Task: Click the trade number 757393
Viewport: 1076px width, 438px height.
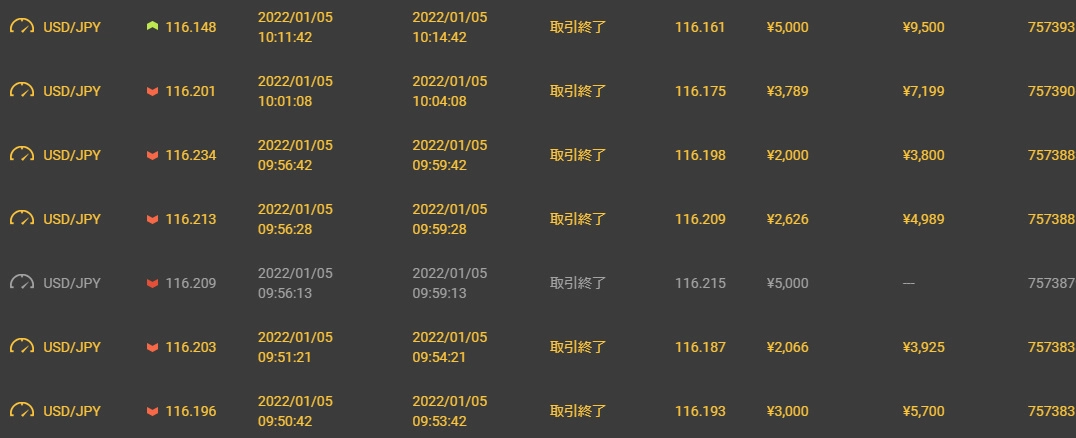Action: pyautogui.click(x=1051, y=27)
